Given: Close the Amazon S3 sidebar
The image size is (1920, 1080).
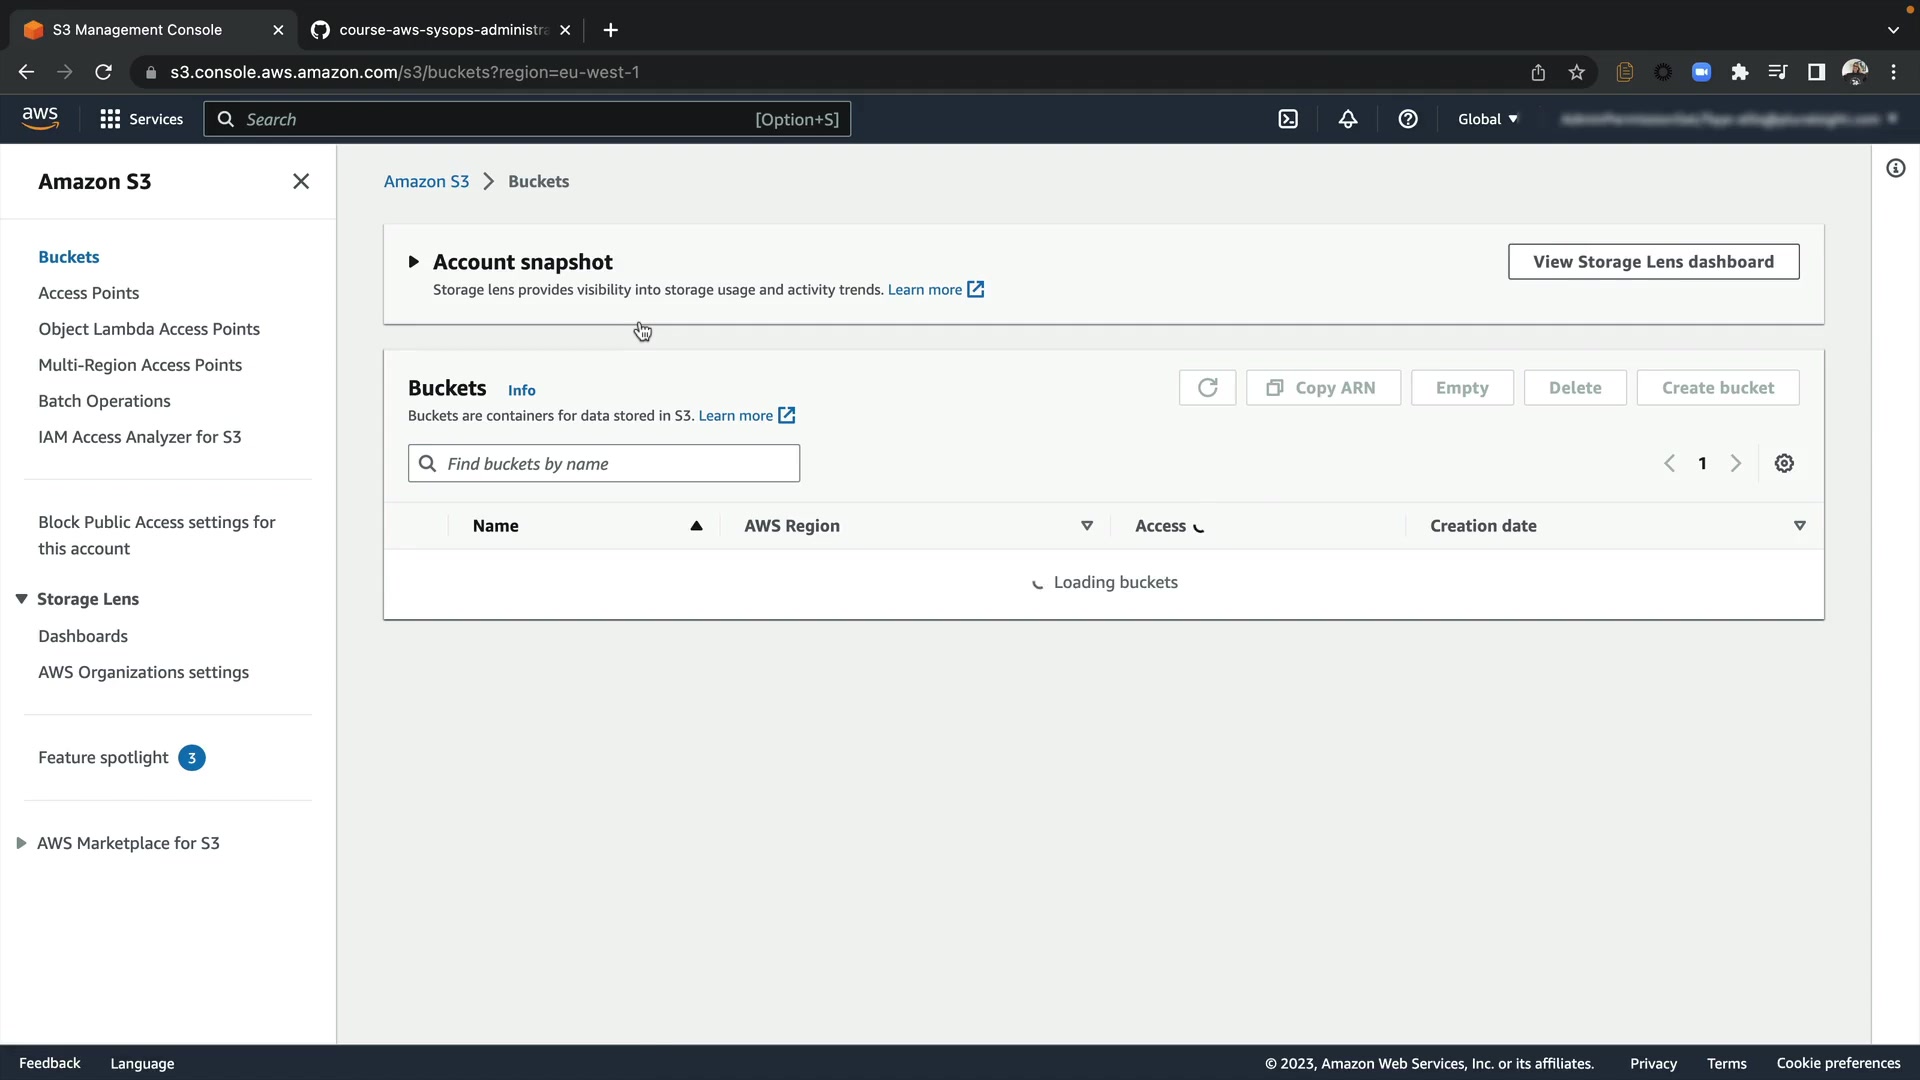Looking at the screenshot, I should [x=301, y=181].
